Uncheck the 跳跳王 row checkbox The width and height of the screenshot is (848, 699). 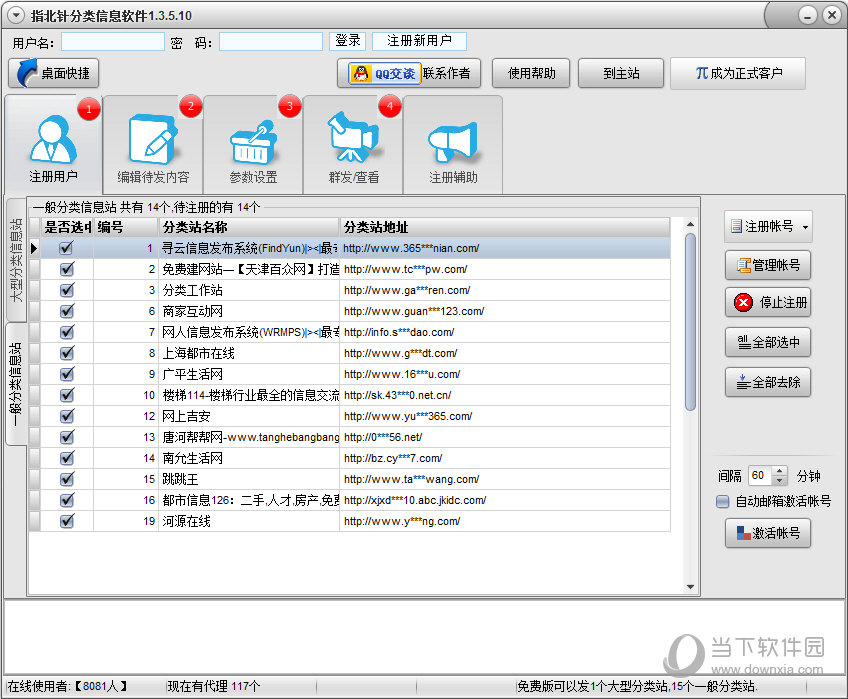click(x=67, y=479)
